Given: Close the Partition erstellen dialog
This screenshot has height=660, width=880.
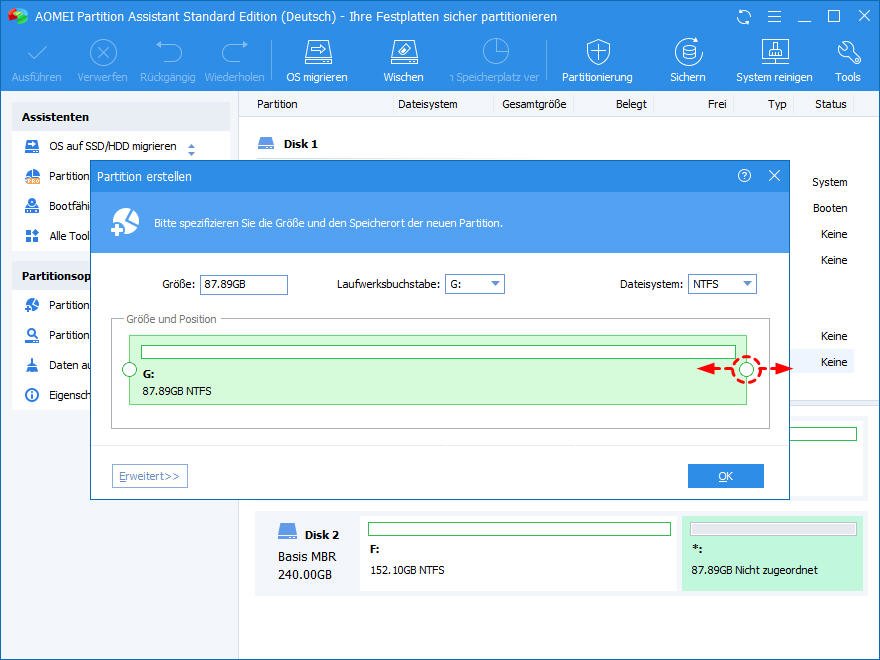Looking at the screenshot, I should pyautogui.click(x=774, y=176).
